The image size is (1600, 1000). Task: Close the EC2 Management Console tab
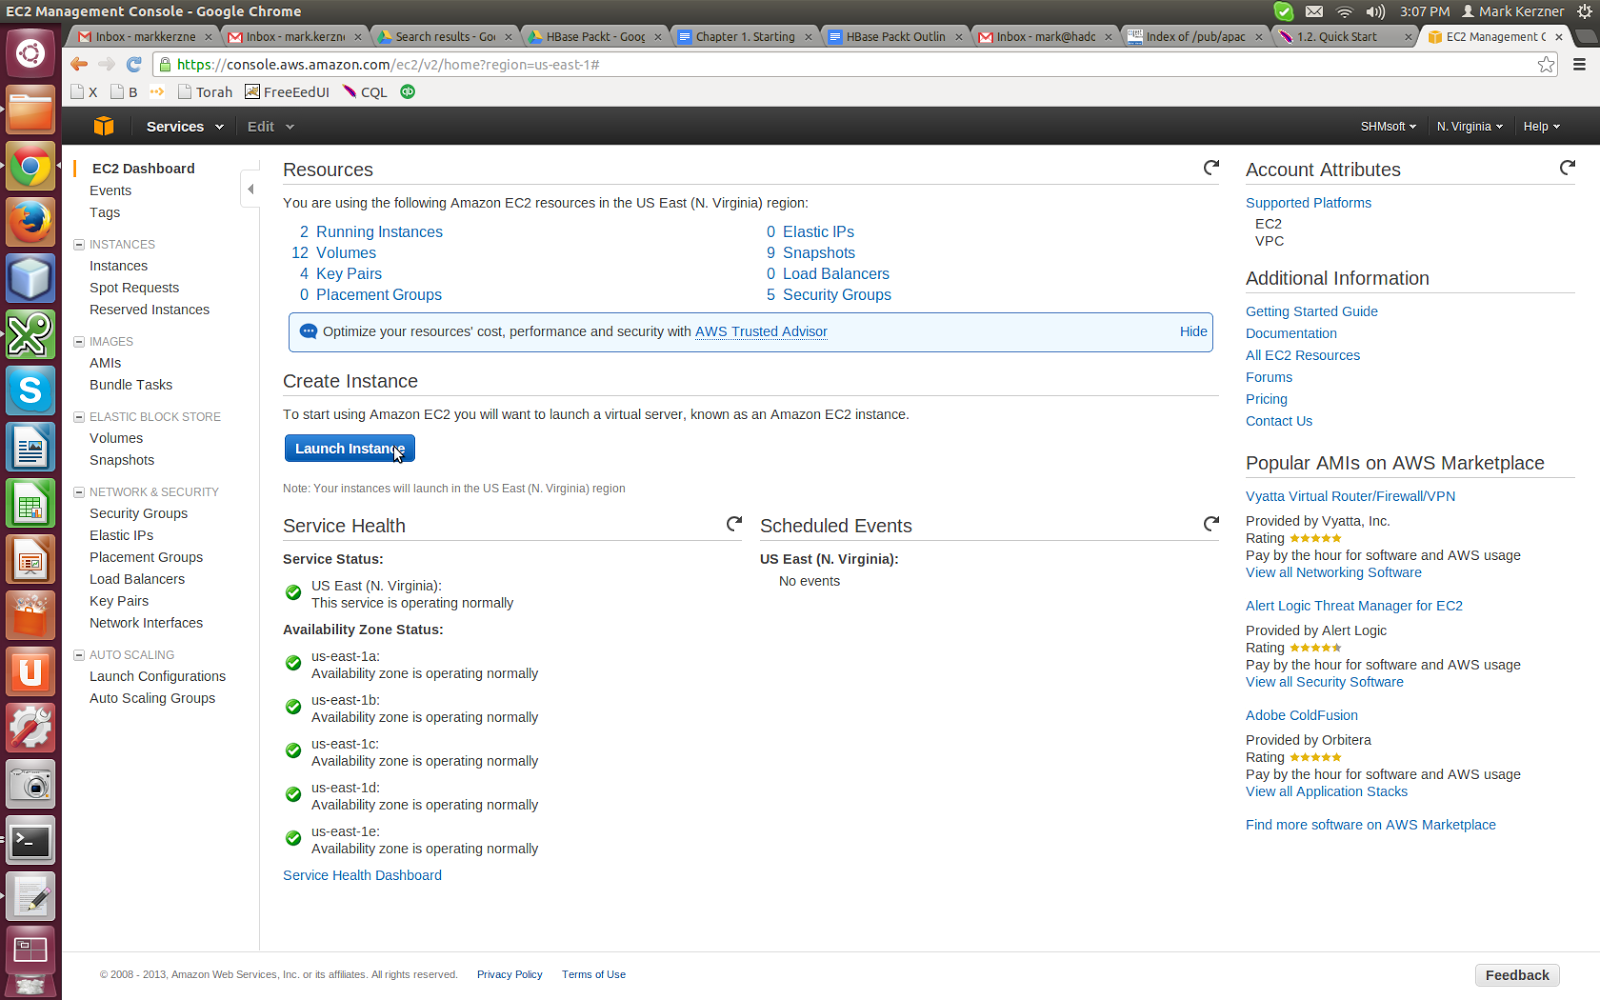(1559, 37)
